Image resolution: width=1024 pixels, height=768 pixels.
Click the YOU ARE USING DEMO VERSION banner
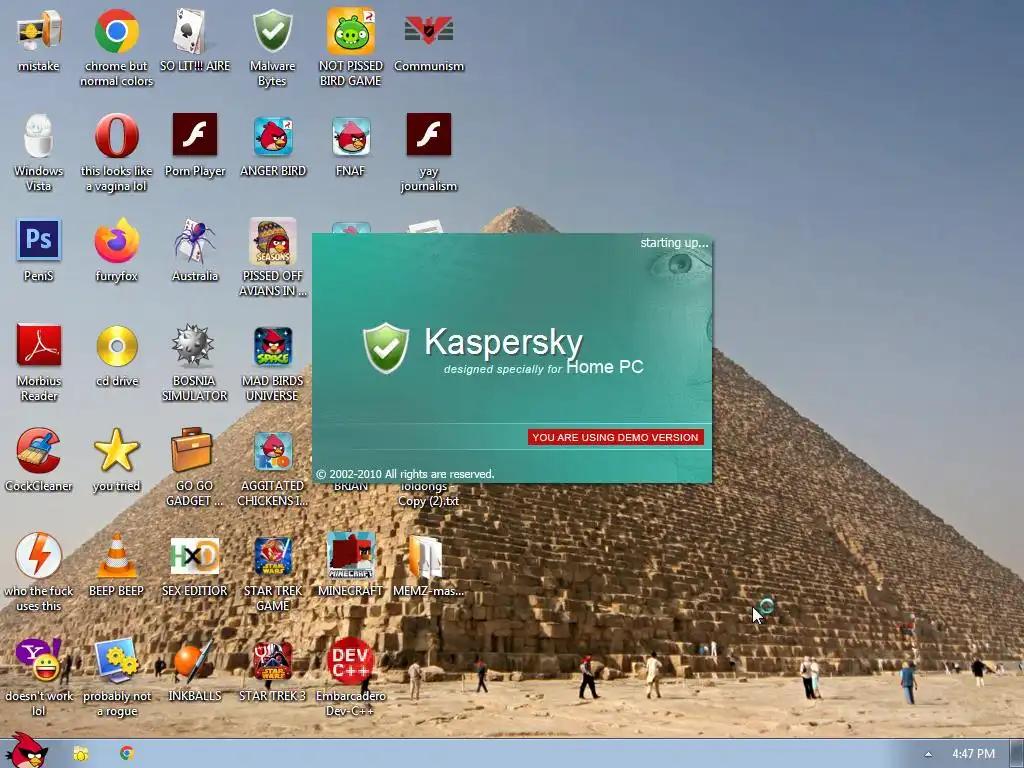point(615,437)
